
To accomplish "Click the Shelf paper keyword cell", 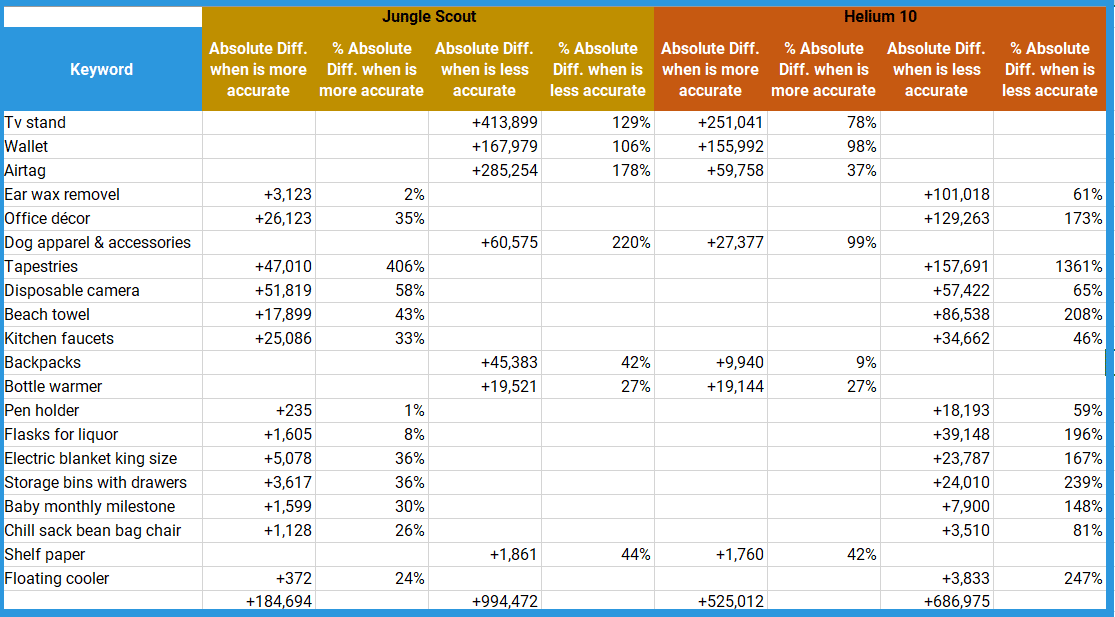I will 102,554.
